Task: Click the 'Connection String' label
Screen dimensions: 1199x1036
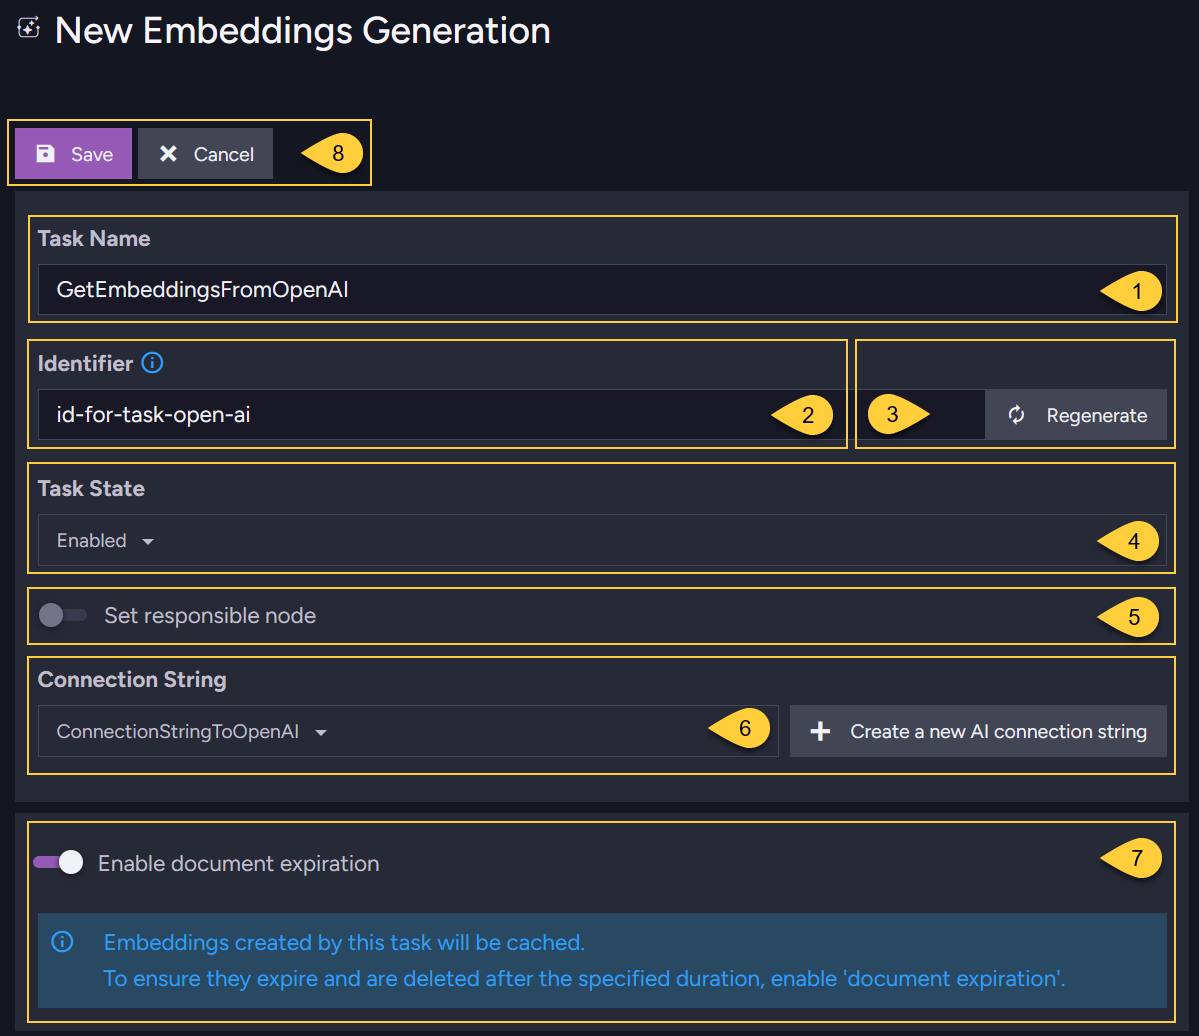Action: [132, 679]
